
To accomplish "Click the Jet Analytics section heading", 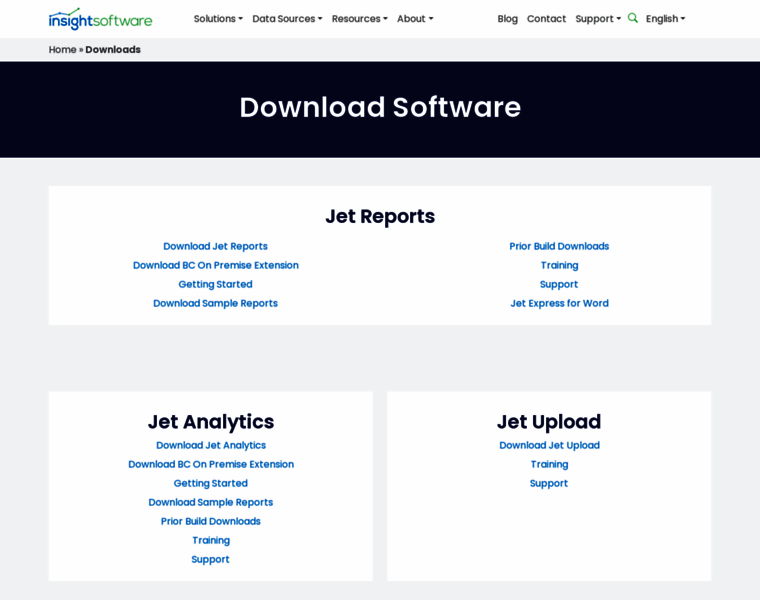I will pos(211,422).
